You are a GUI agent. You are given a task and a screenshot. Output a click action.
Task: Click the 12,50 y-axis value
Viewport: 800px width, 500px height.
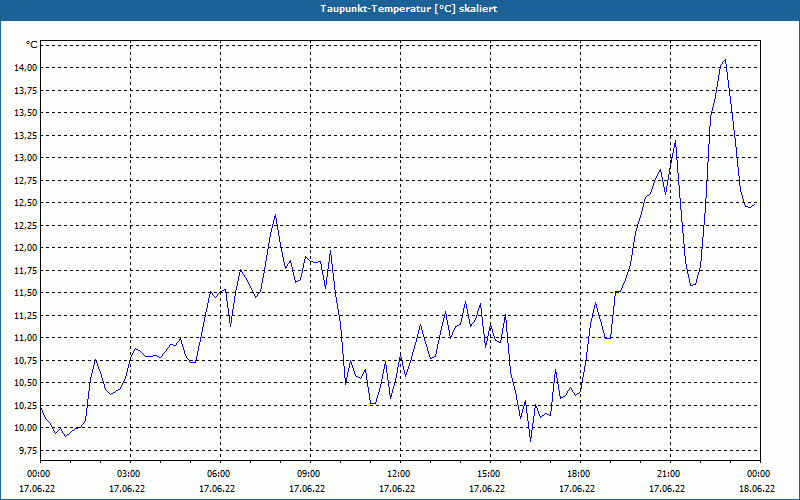coord(26,203)
